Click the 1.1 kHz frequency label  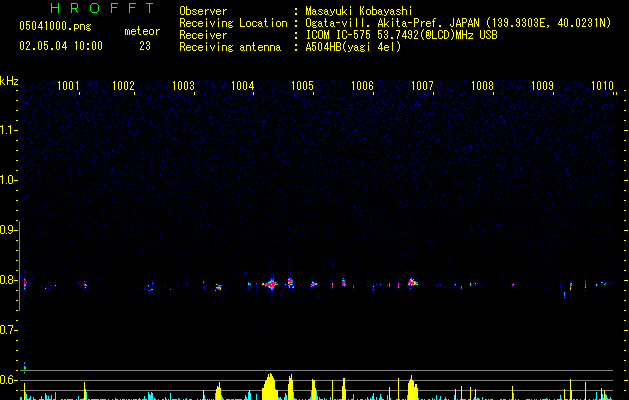[8, 130]
